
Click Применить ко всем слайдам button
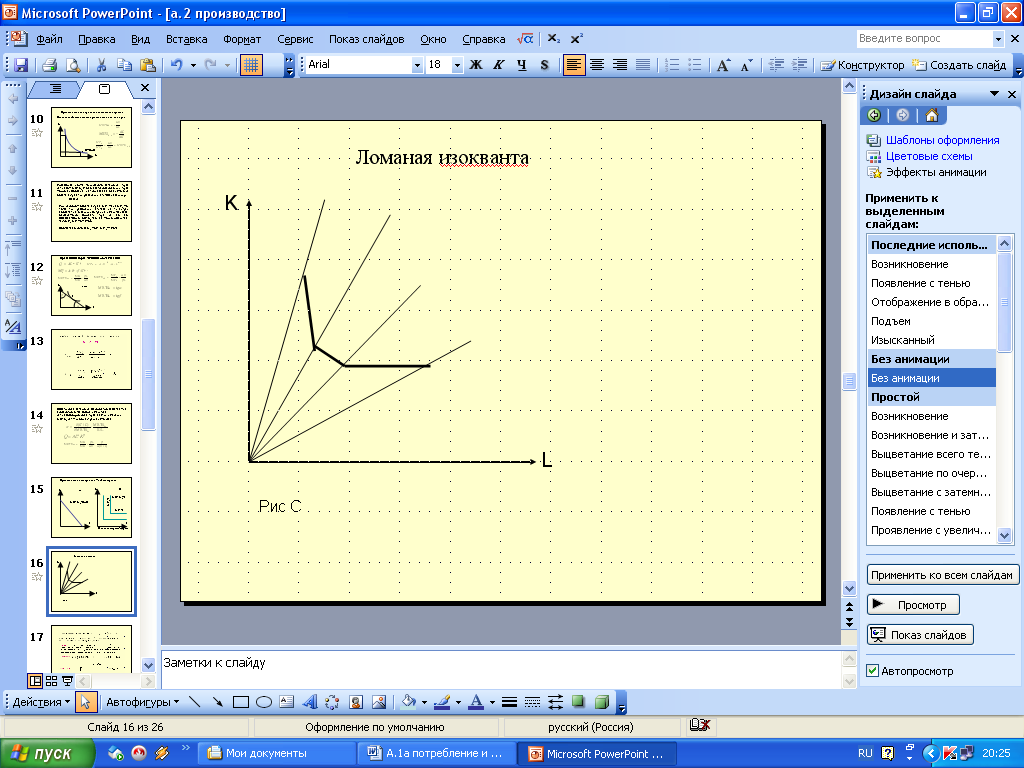942,575
